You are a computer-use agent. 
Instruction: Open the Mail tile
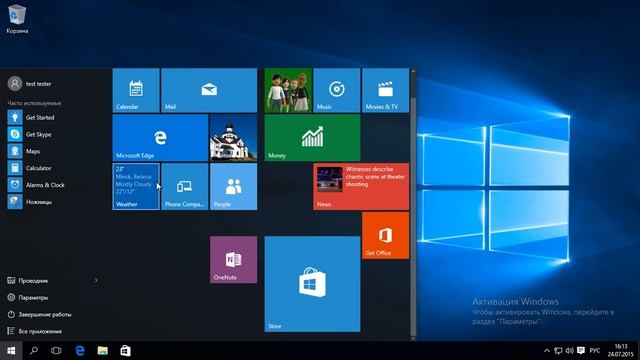tap(209, 90)
